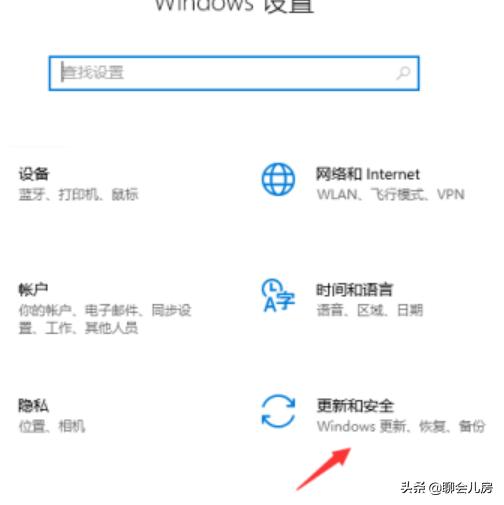Screen dimensions: 504x505
Task: Click 你的帐户、电子邮件、同步设置 description
Action: point(105,319)
